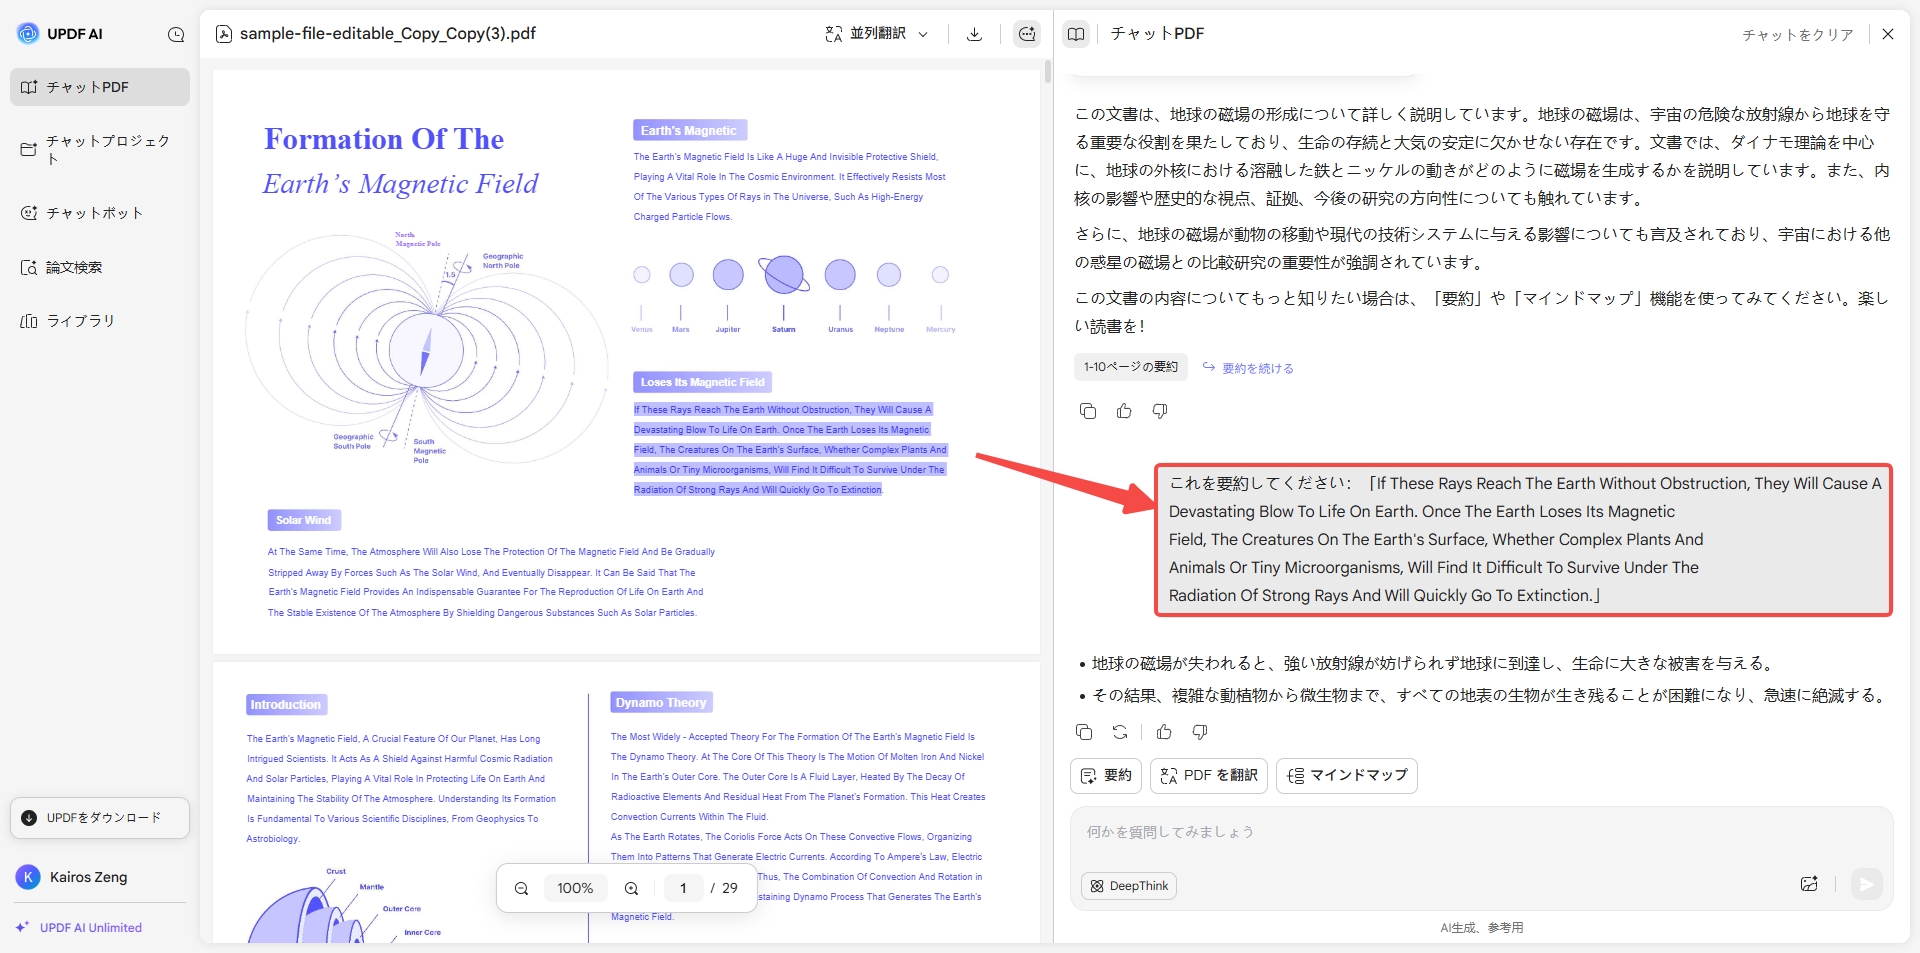Open チャットボット in sidebar

click(100, 213)
